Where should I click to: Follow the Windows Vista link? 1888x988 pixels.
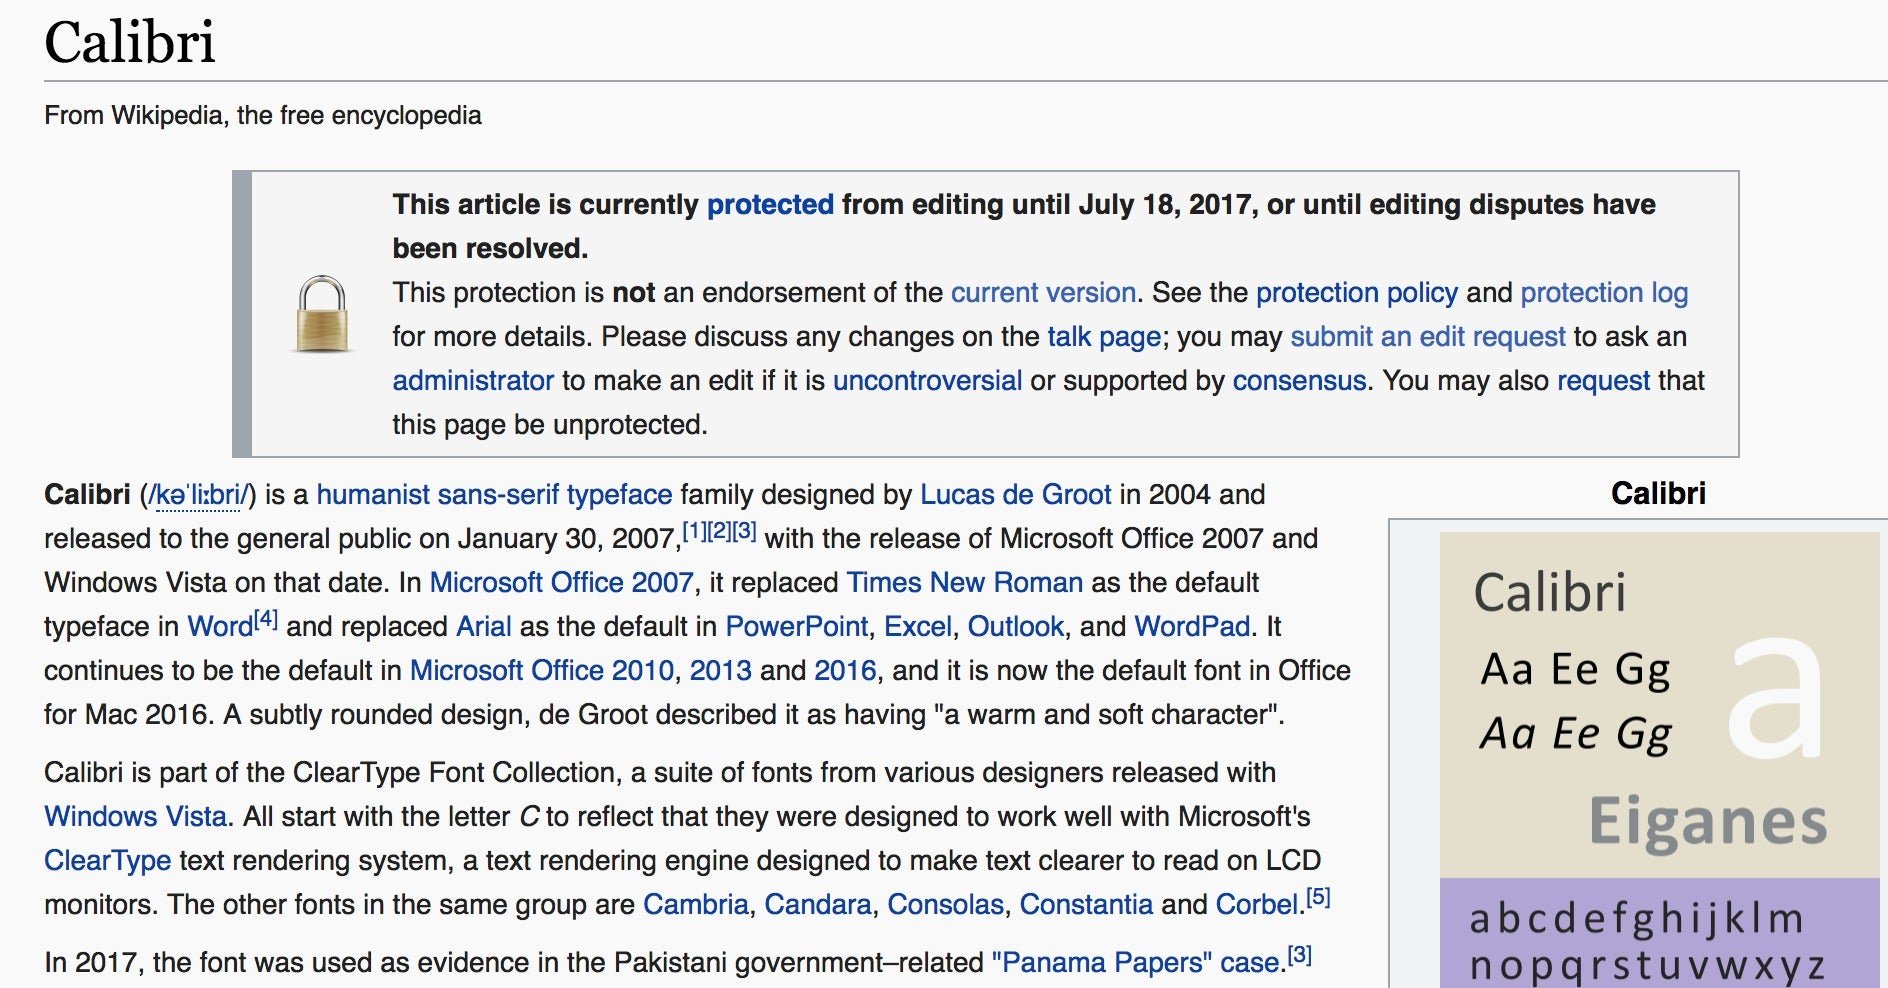(x=136, y=817)
